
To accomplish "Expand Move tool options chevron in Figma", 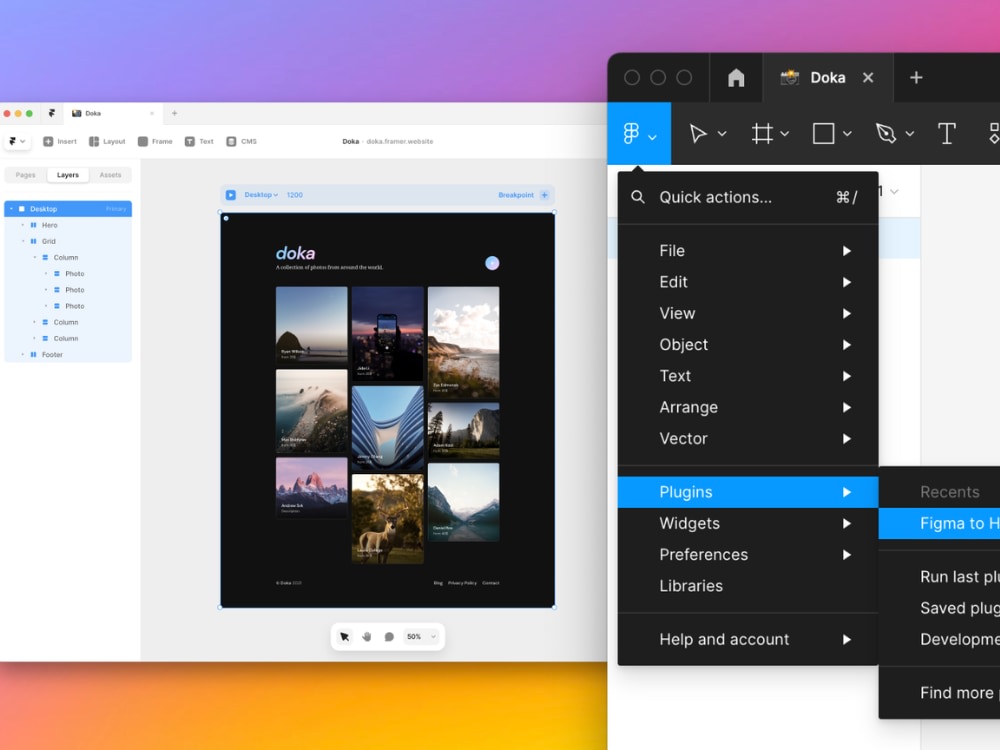I will click(x=722, y=134).
